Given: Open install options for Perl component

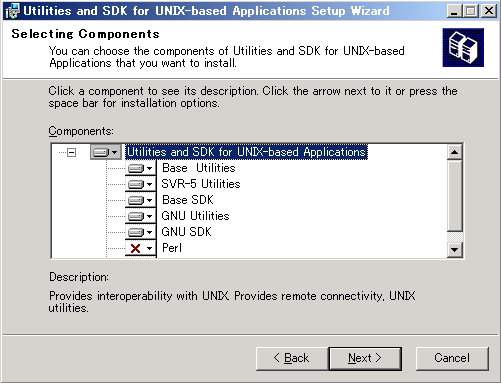Looking at the screenshot, I should coord(141,248).
